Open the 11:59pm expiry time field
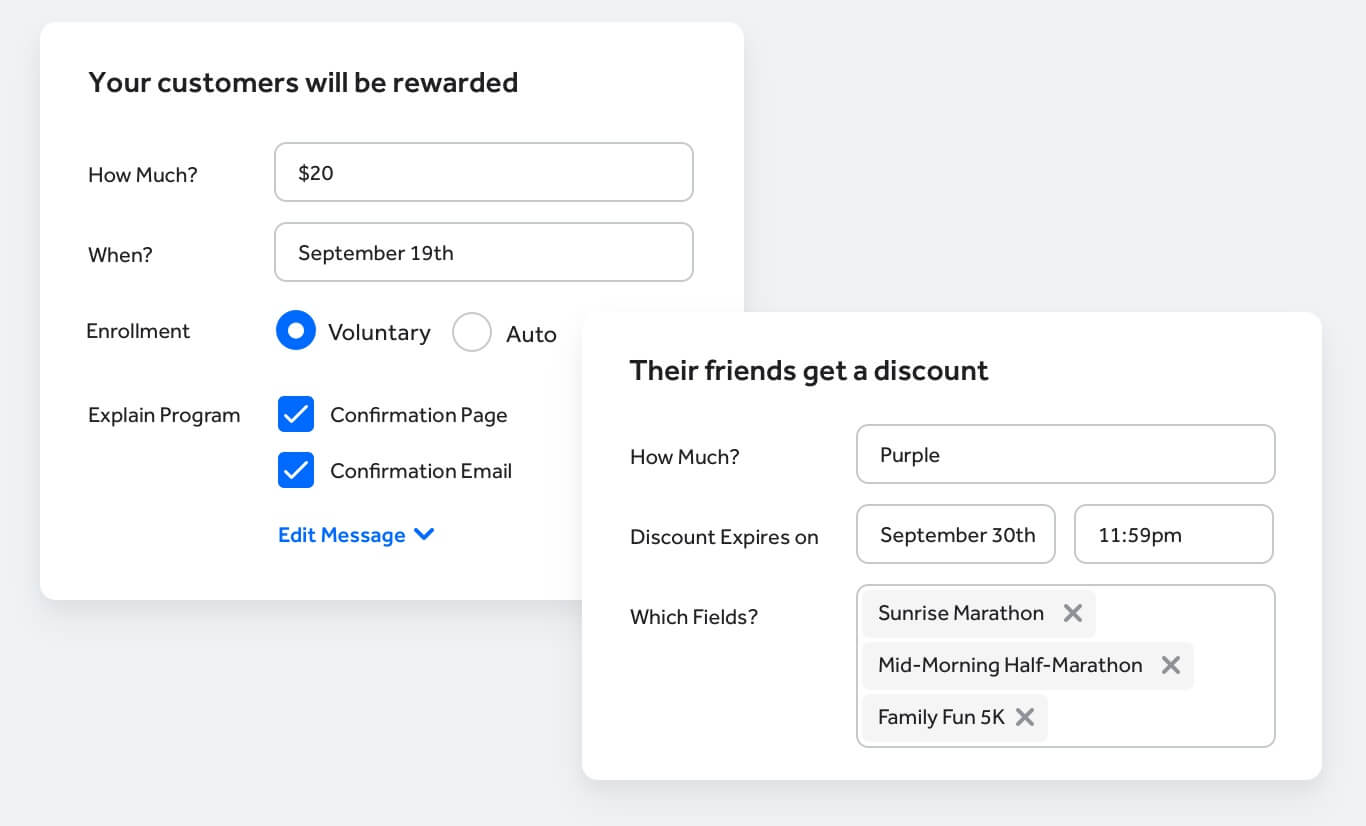The image size is (1366, 826). [1173, 535]
